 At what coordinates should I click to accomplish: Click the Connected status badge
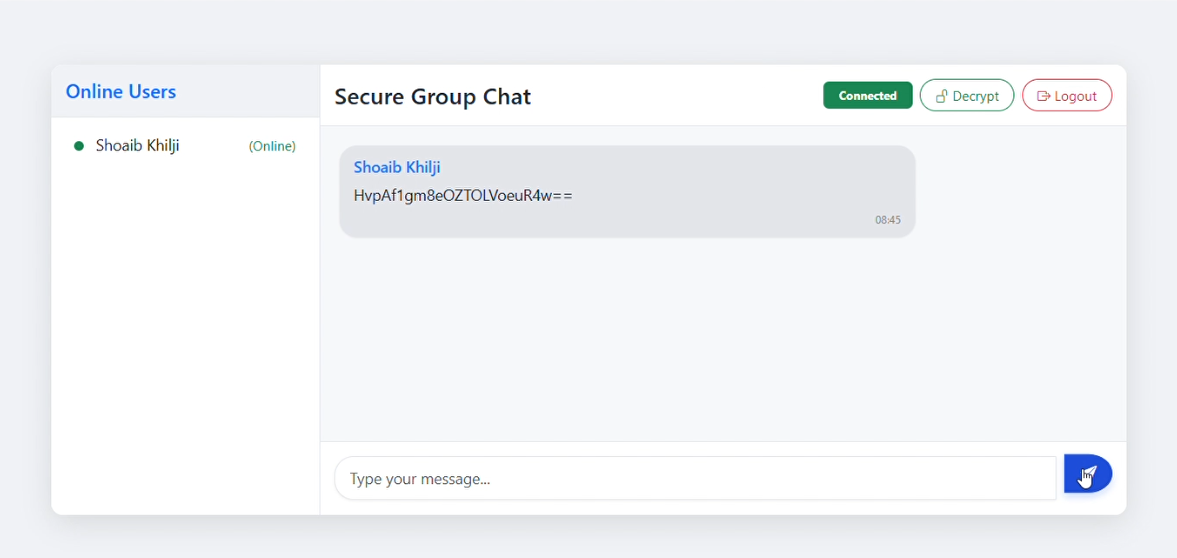868,95
